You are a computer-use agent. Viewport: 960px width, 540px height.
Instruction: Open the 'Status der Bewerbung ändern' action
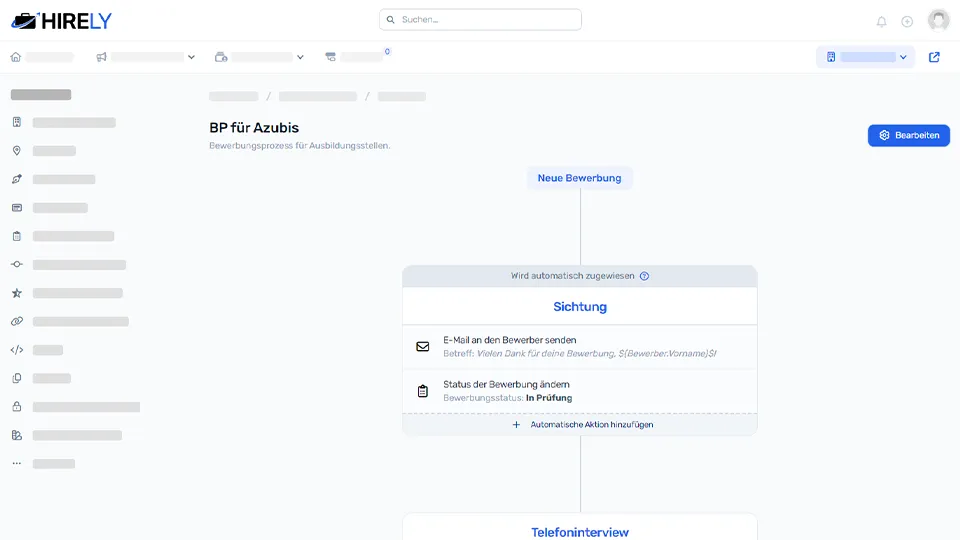point(580,391)
